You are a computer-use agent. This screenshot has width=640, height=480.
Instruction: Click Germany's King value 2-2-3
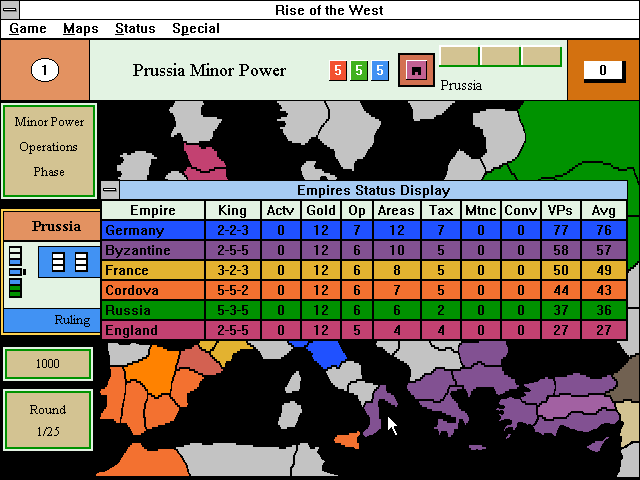[233, 230]
